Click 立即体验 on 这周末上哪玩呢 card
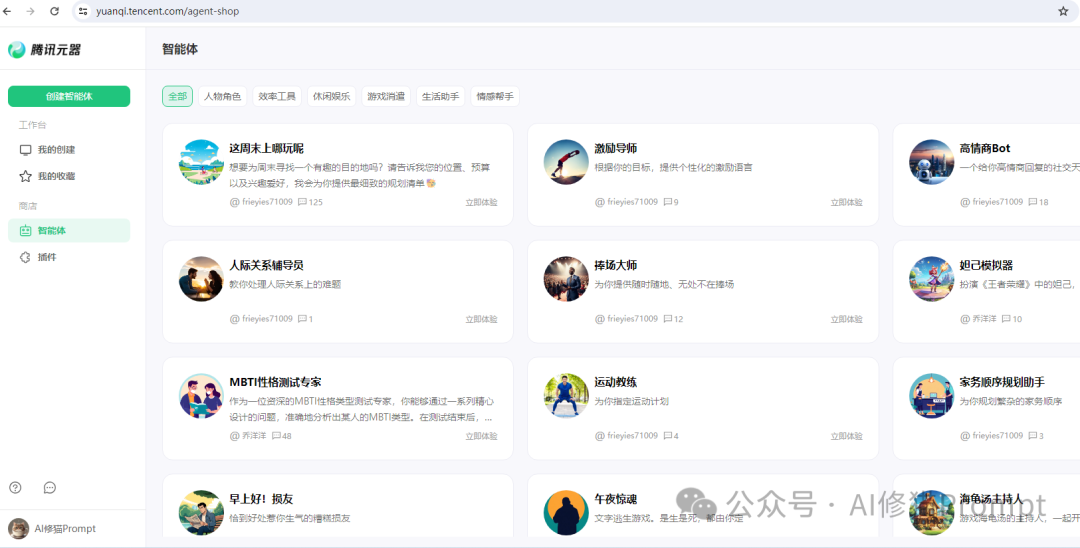Screen dimensions: 1080x548 click(x=481, y=202)
